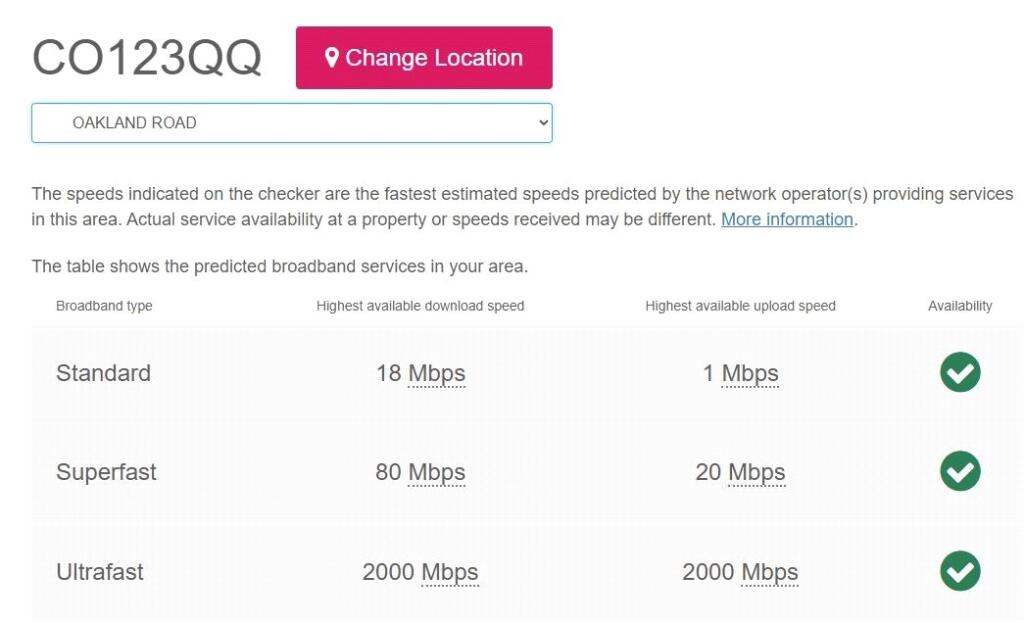Click the 1 Mbps upload speed for Standard
Viewport: 1024px width, 623px height.
point(741,372)
